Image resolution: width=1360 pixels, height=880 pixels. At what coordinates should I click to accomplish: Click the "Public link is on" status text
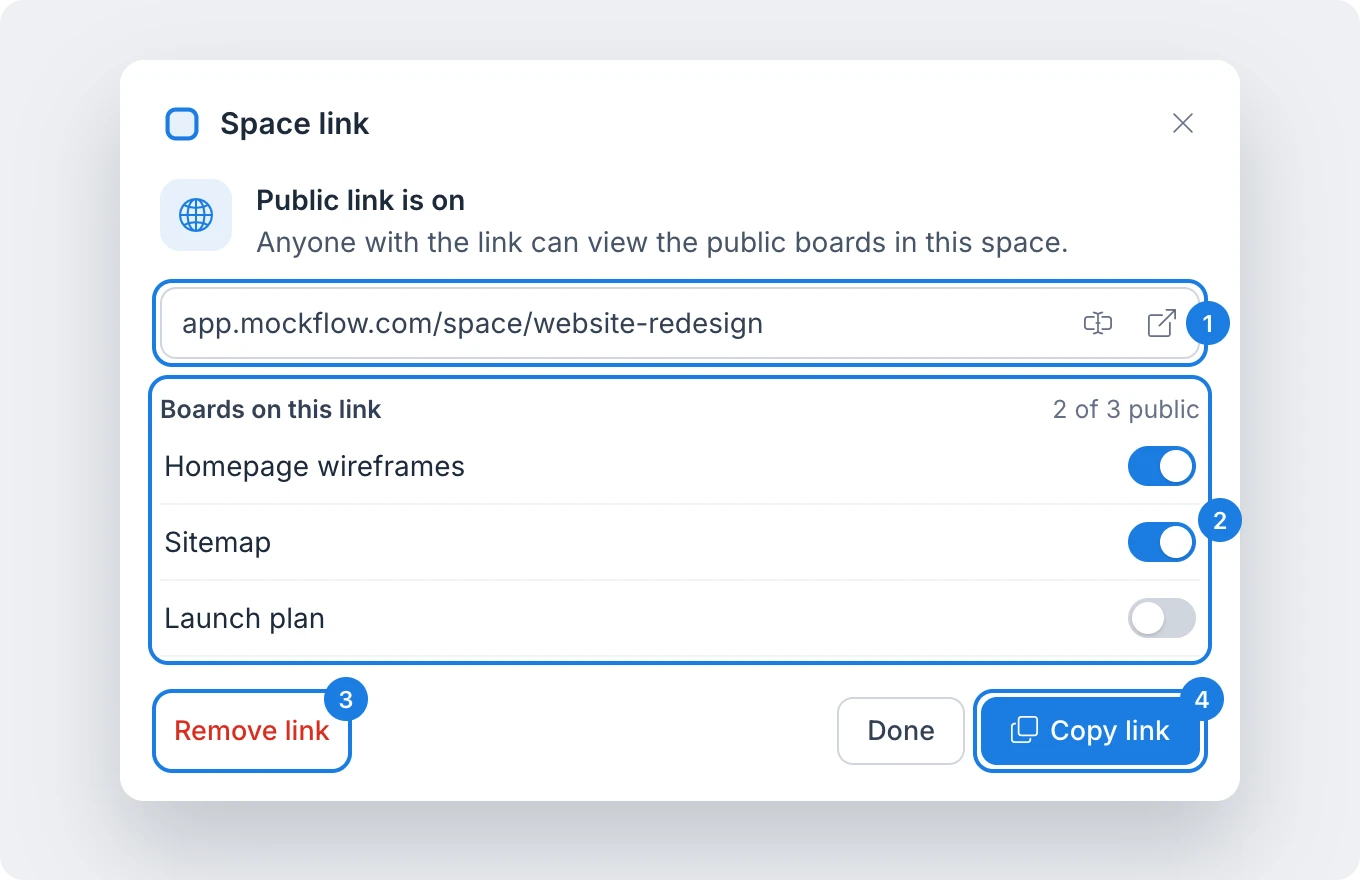coord(361,200)
